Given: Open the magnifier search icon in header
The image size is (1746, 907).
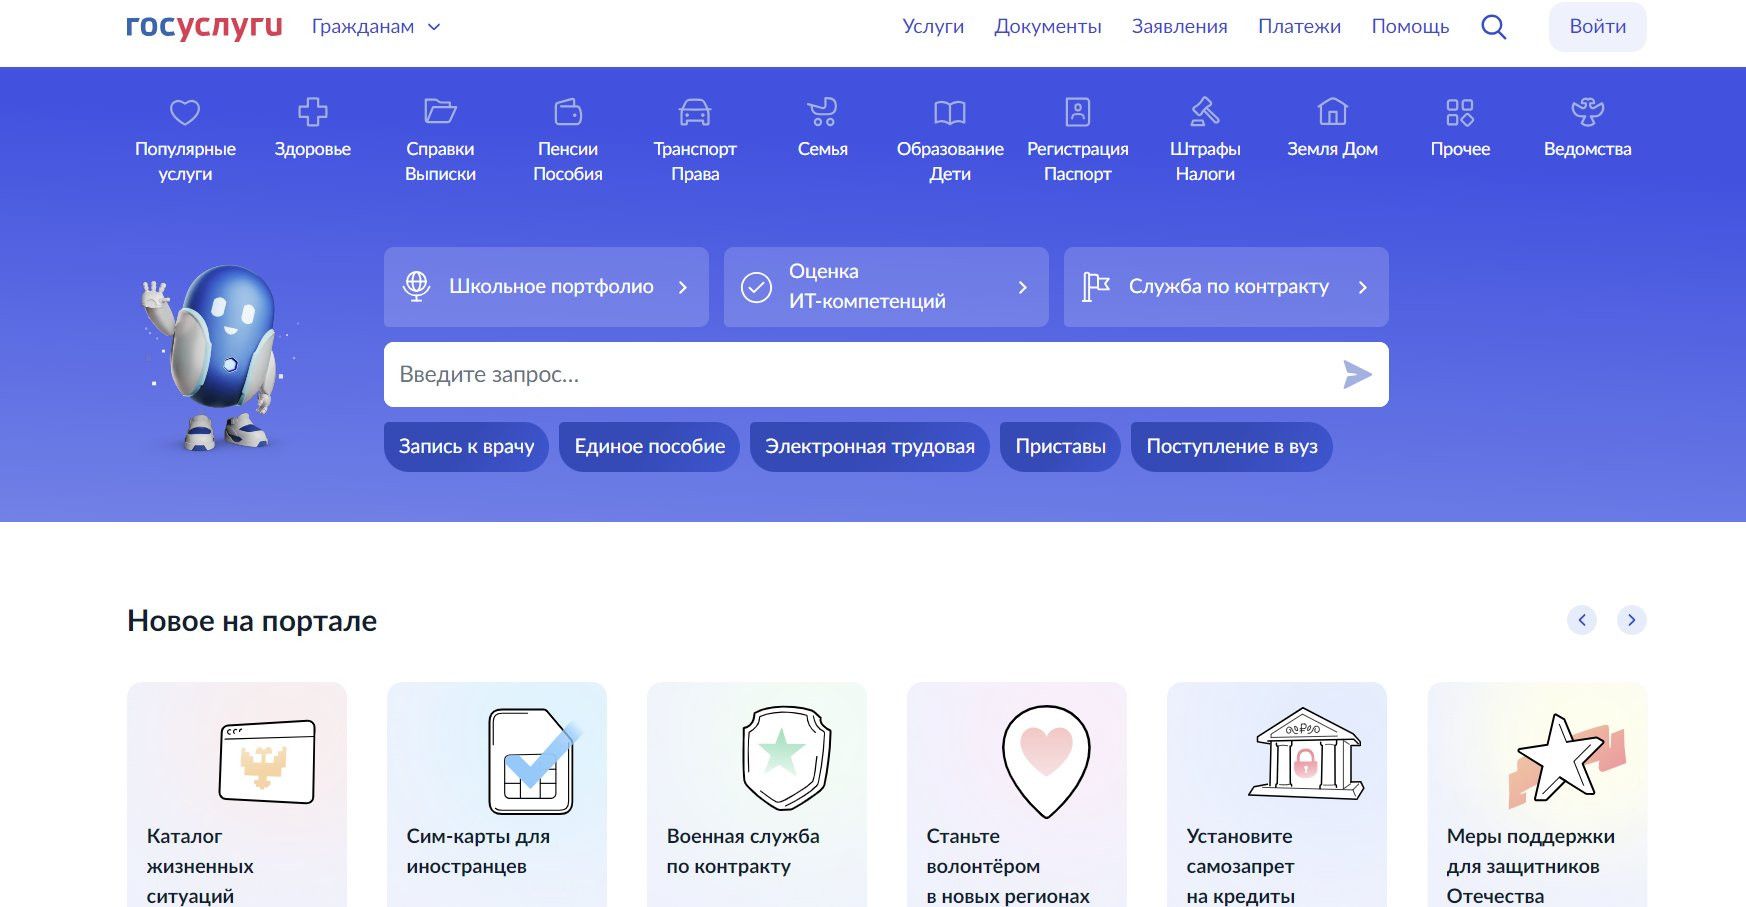Looking at the screenshot, I should click(x=1493, y=27).
